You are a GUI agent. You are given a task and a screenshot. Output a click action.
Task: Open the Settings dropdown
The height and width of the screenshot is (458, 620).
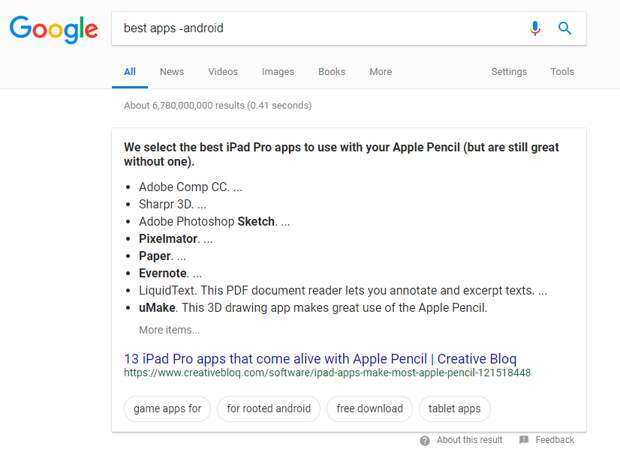click(x=509, y=72)
